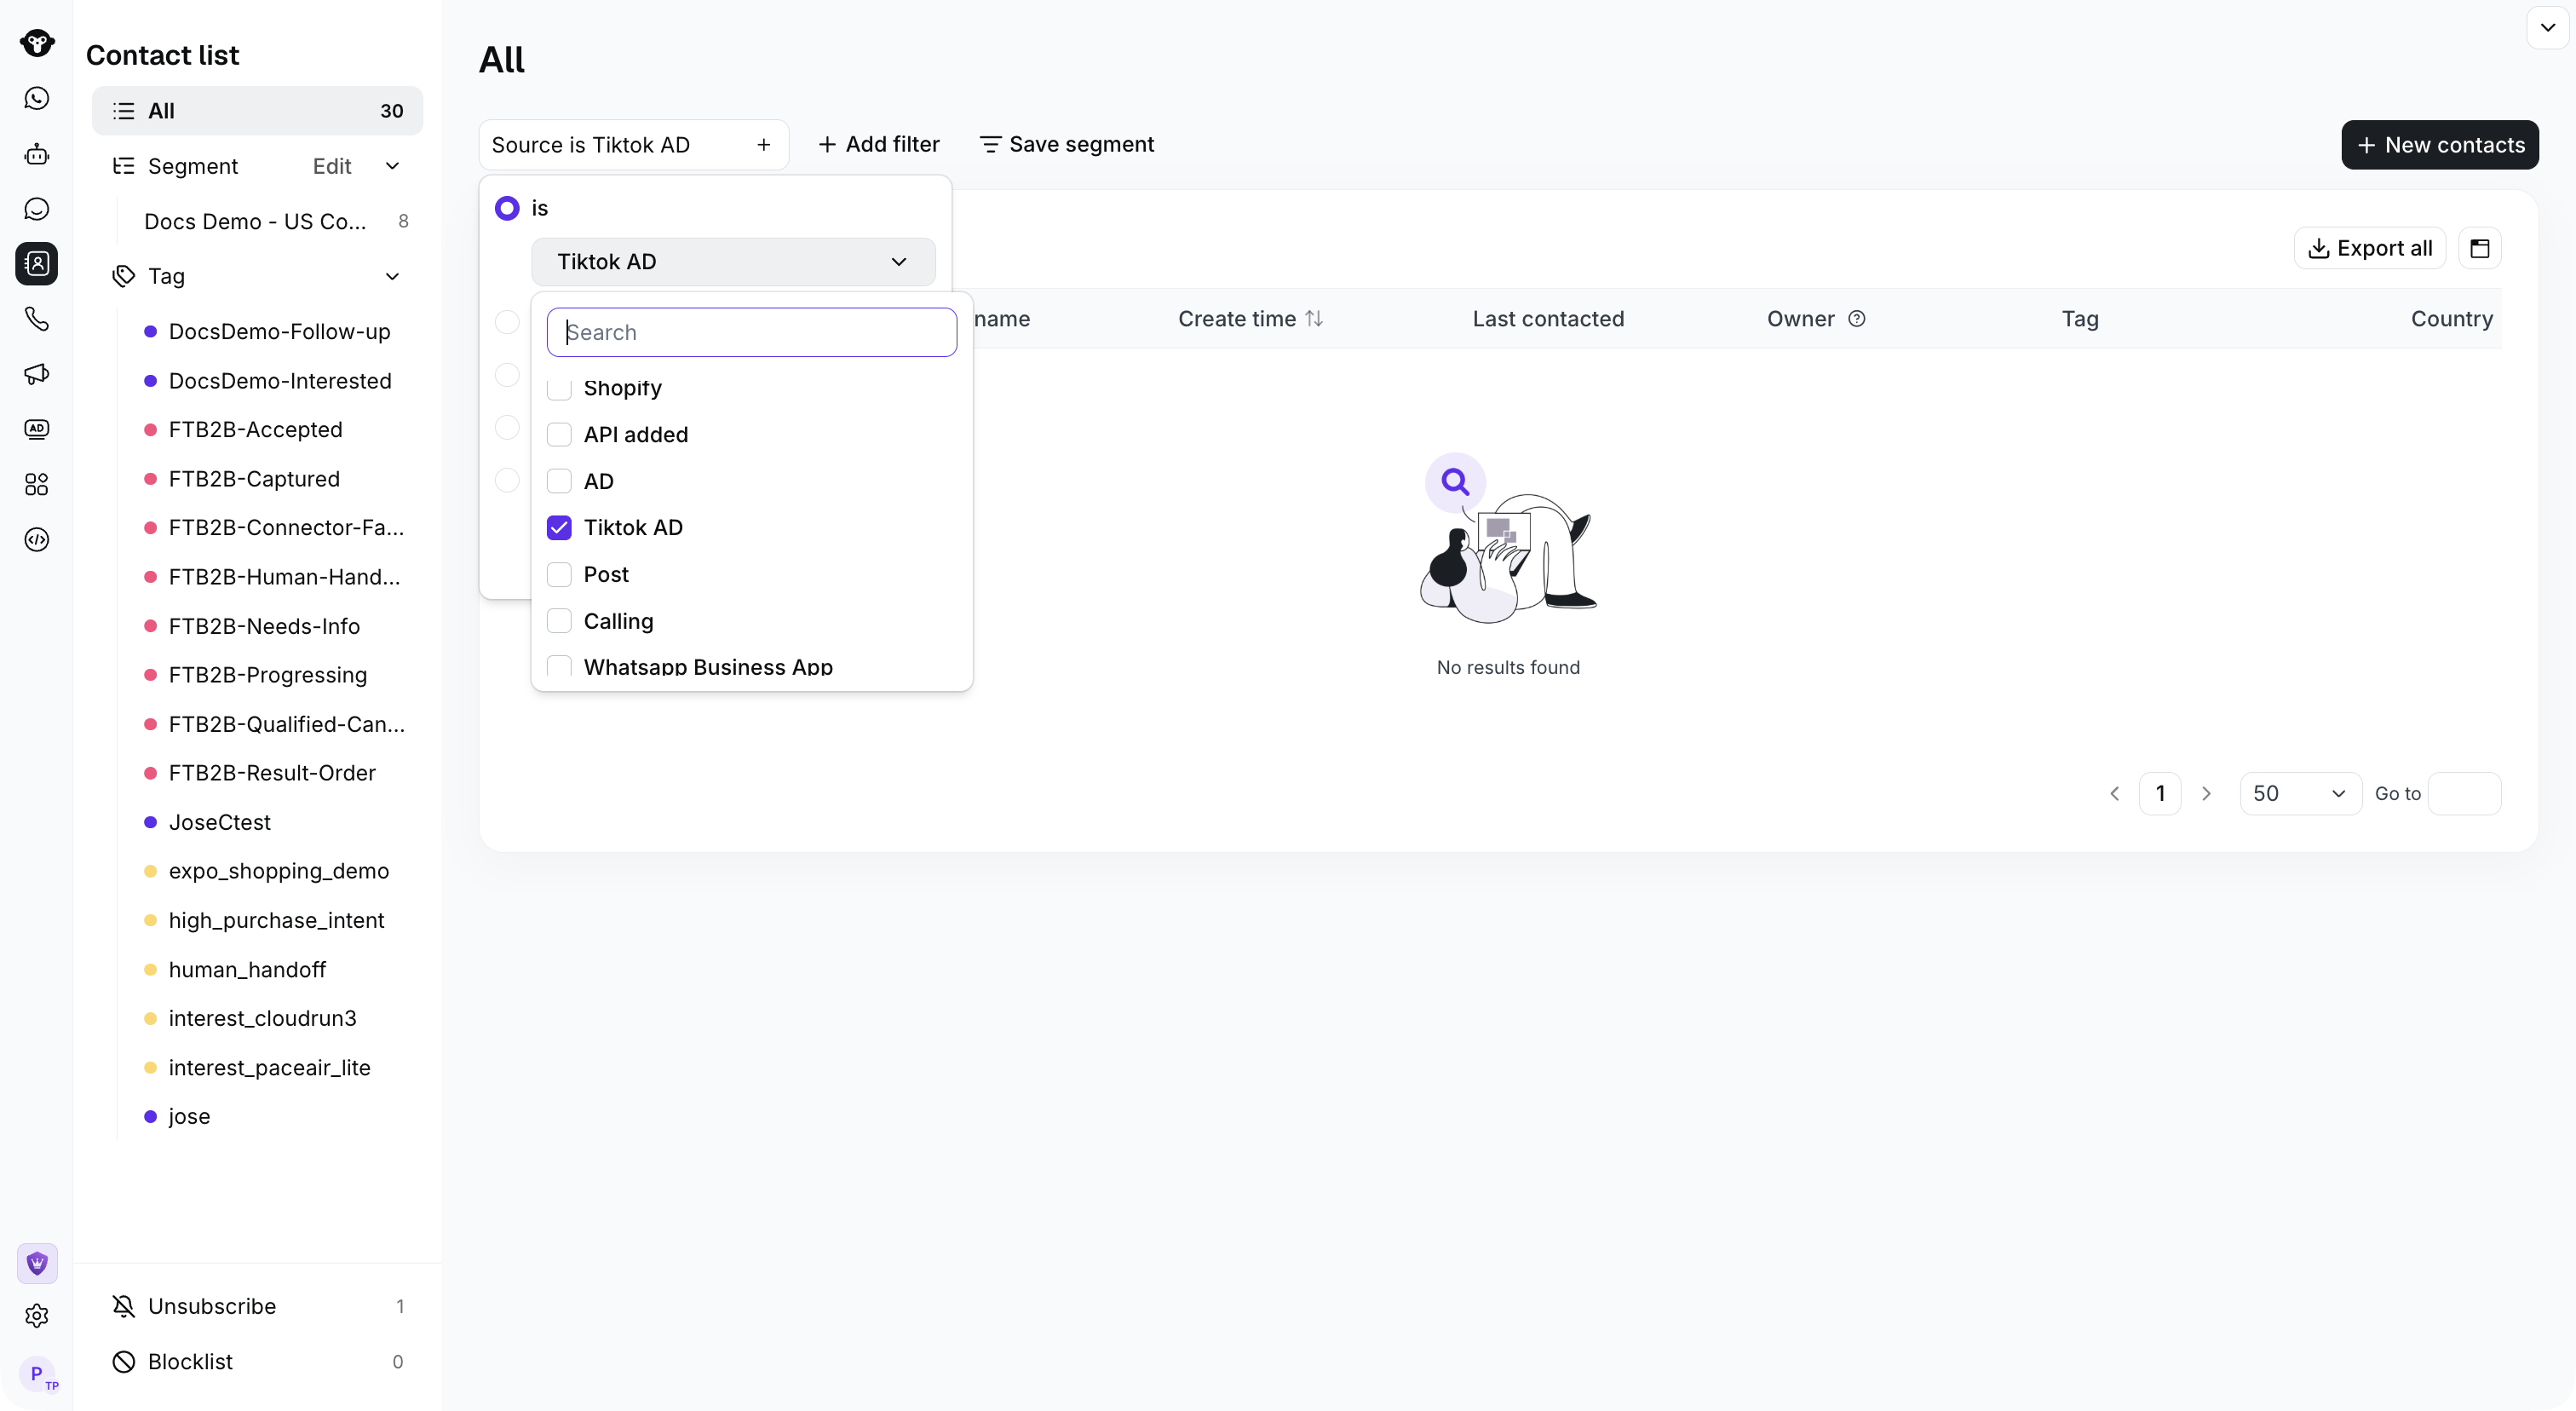Select the All contact list item

point(257,111)
